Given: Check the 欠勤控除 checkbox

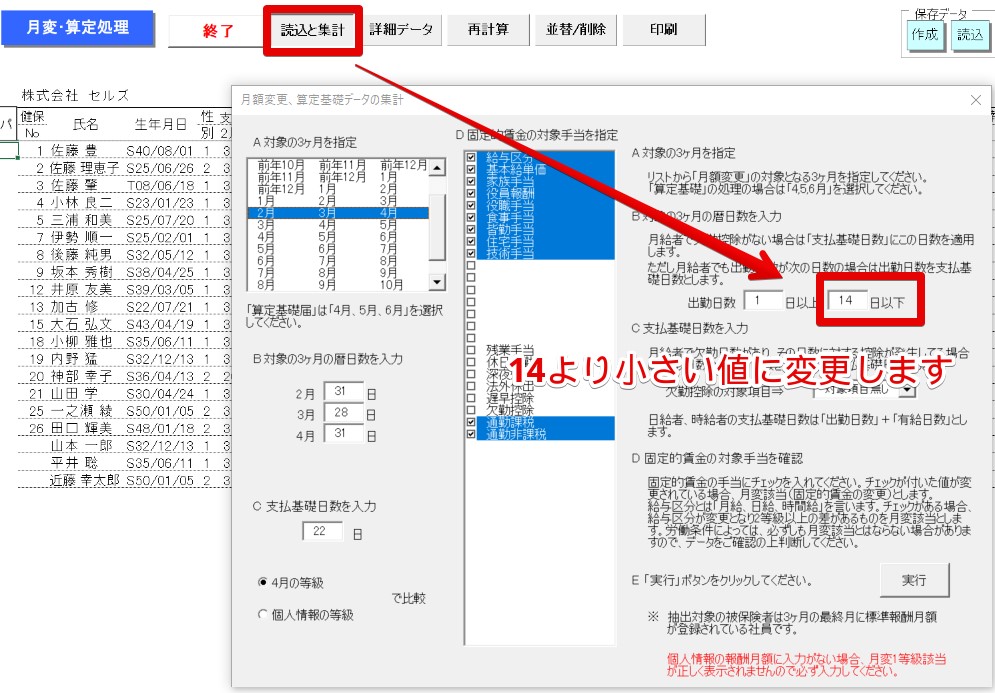Looking at the screenshot, I should click(x=471, y=410).
